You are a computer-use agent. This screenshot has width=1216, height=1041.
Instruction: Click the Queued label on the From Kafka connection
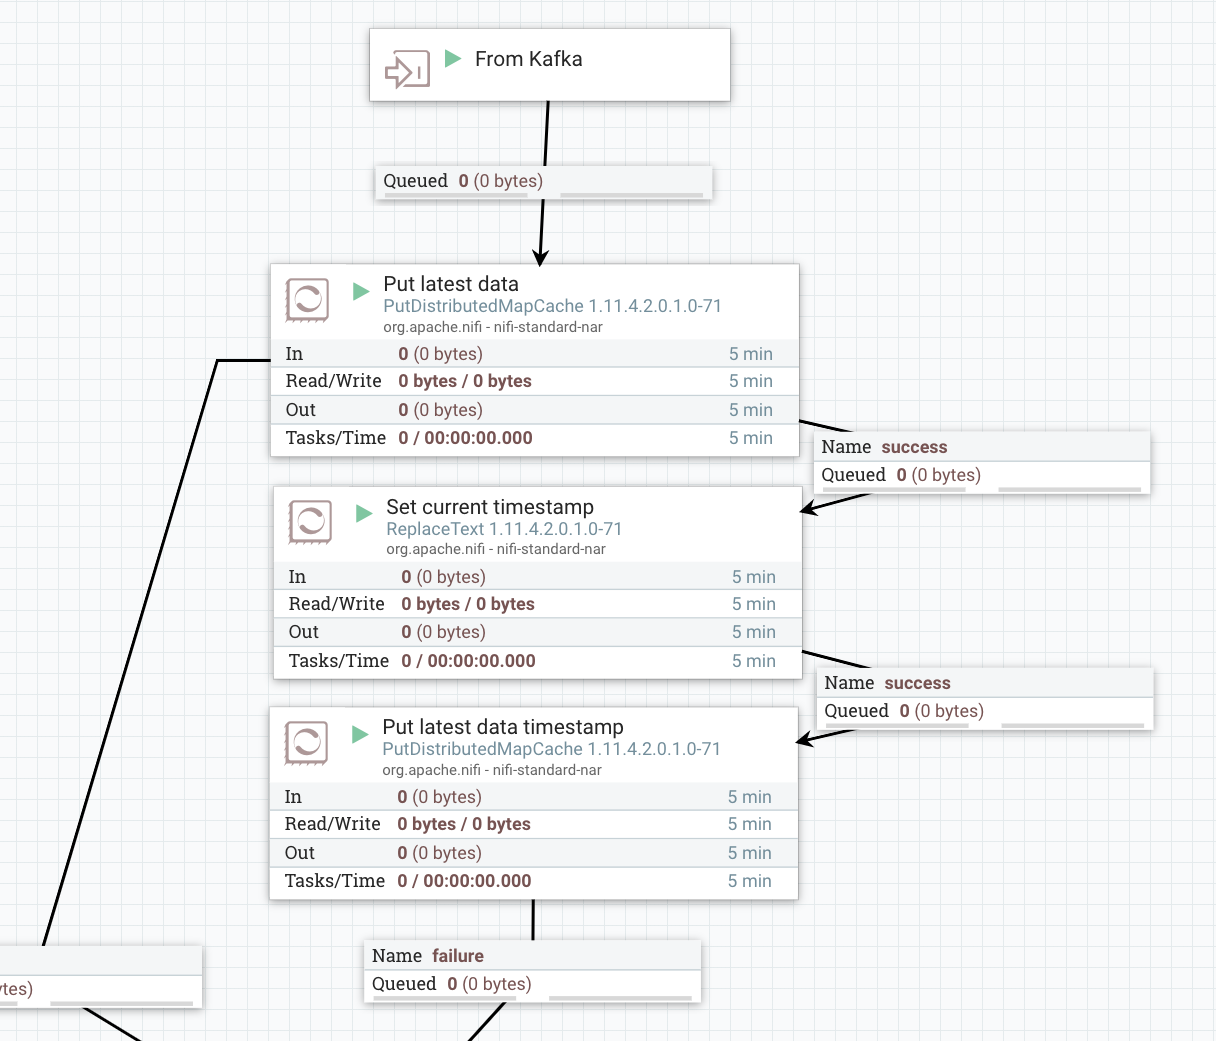pyautogui.click(x=416, y=181)
